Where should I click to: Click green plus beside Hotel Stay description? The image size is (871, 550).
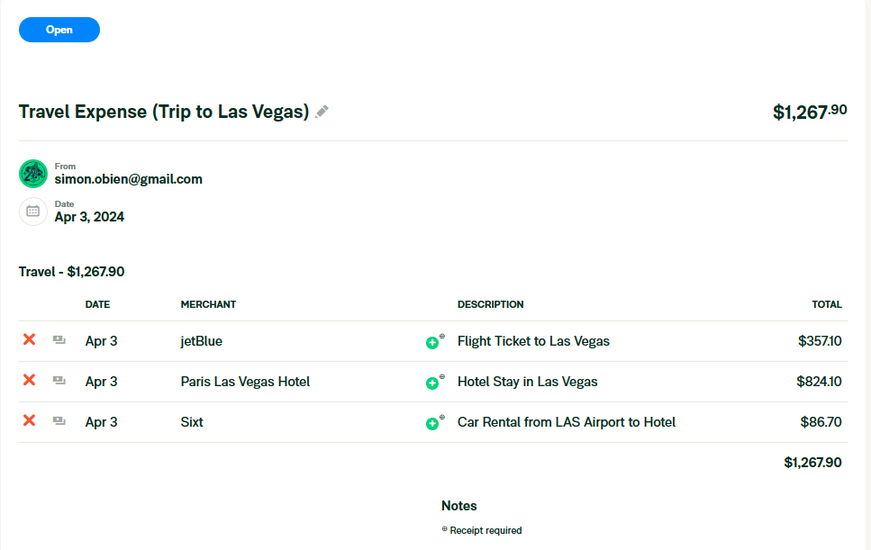click(x=433, y=383)
